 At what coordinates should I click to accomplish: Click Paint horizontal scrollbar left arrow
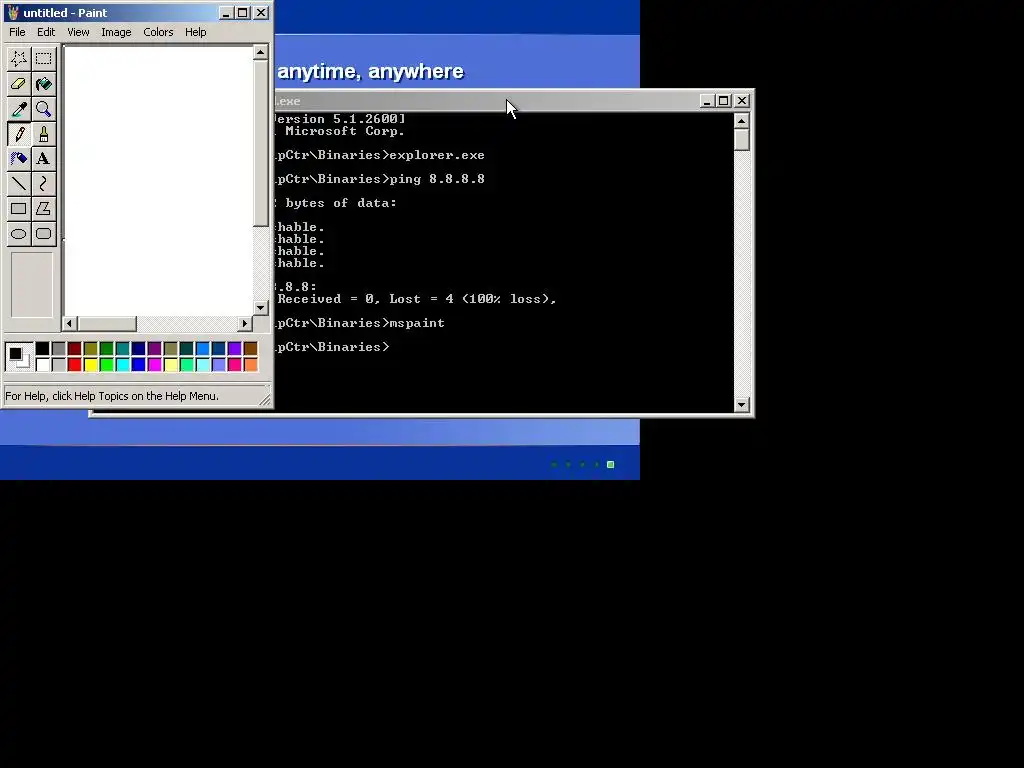(x=70, y=323)
